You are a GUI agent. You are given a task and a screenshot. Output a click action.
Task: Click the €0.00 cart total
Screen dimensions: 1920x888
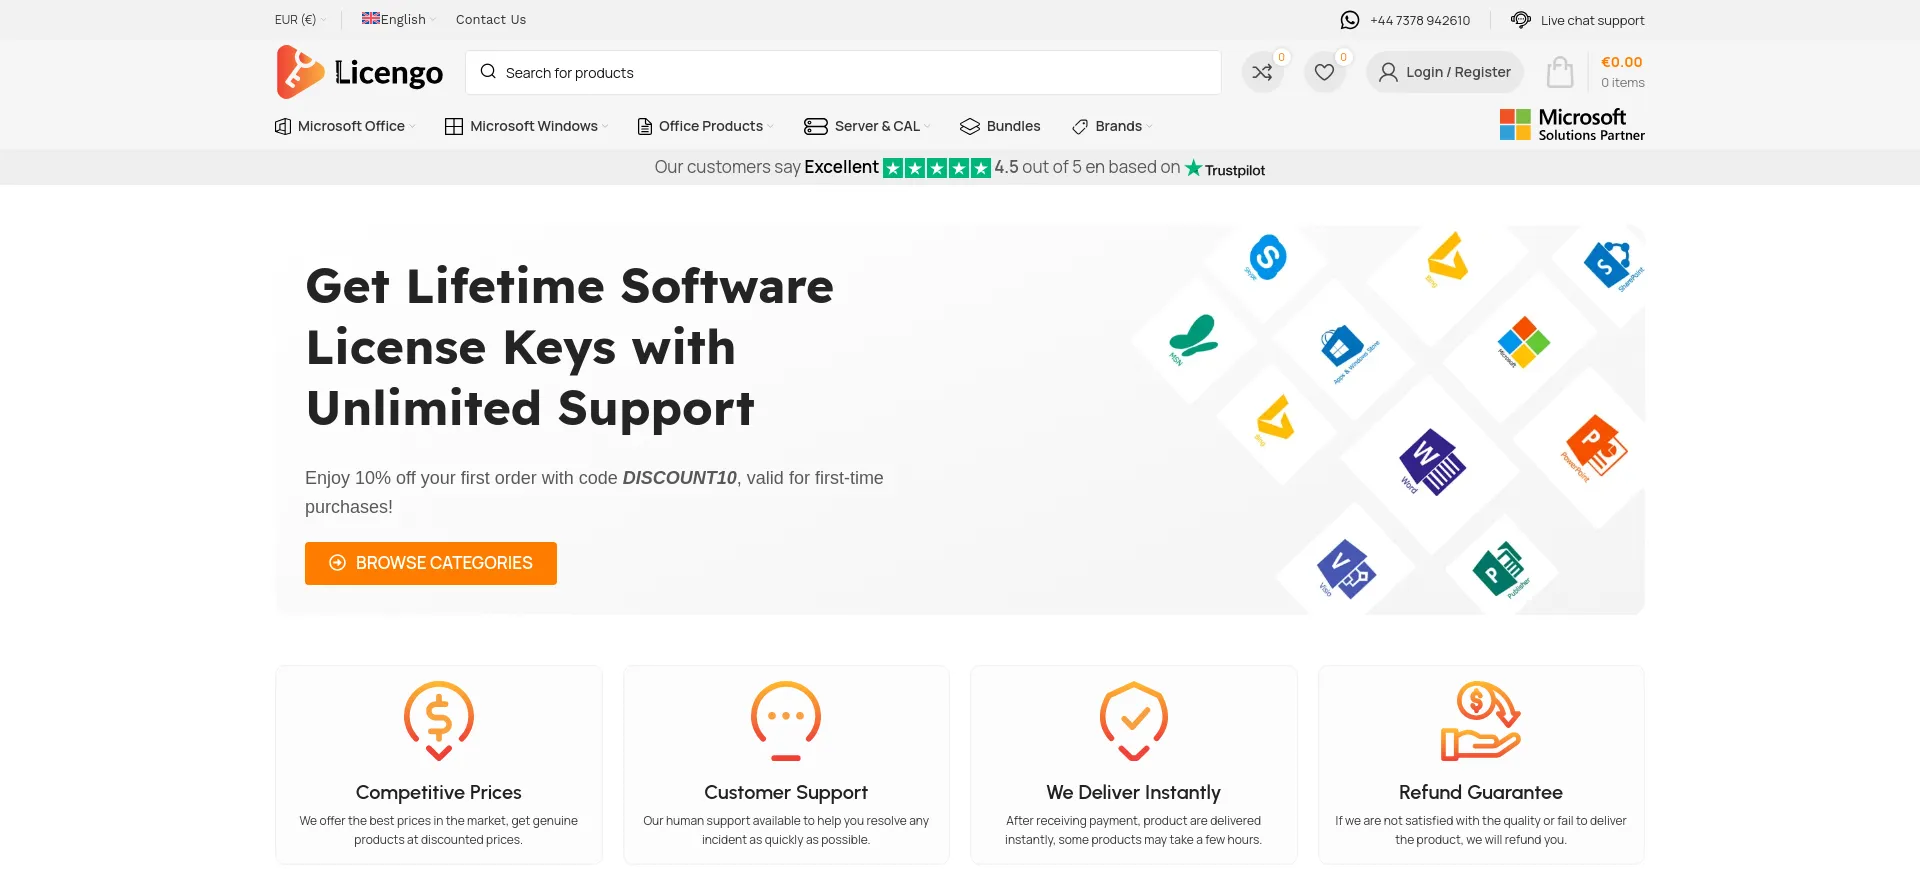point(1622,62)
